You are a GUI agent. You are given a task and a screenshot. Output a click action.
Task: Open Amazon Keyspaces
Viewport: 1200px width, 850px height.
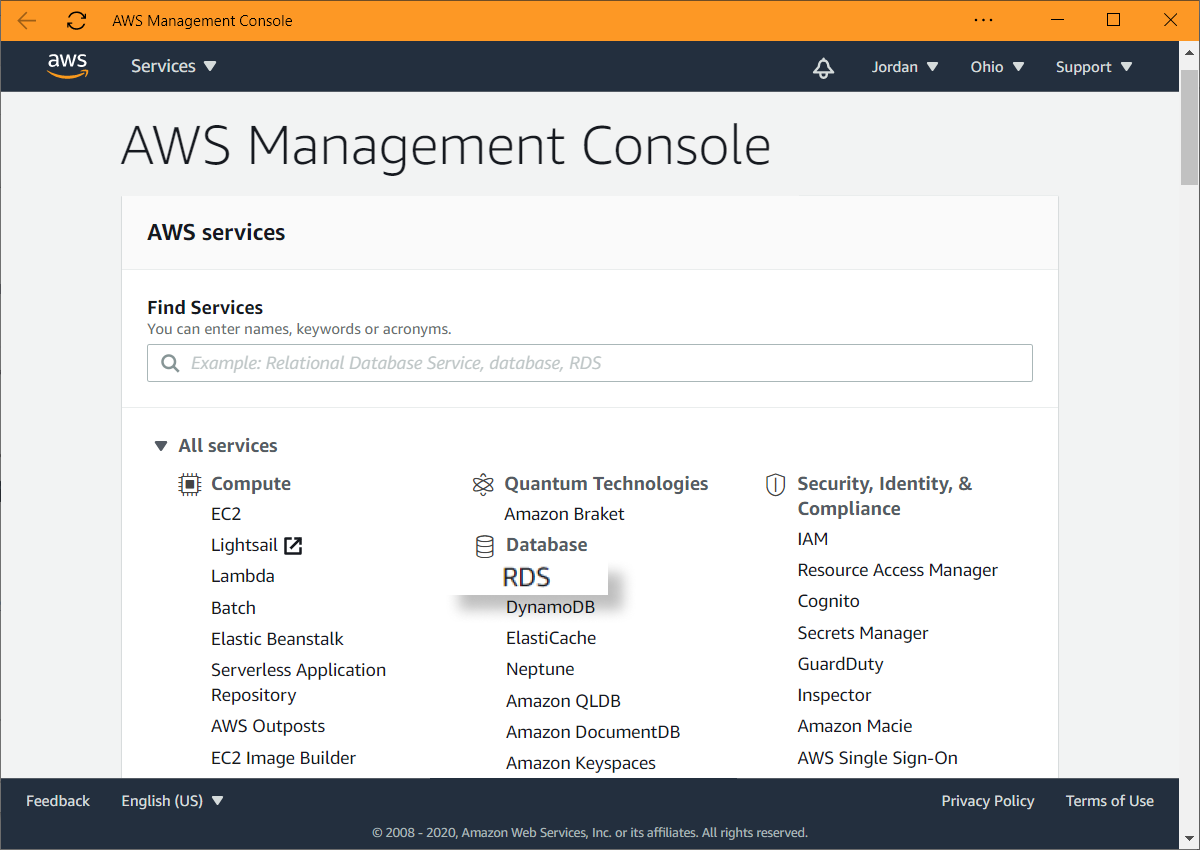pyautogui.click(x=581, y=763)
